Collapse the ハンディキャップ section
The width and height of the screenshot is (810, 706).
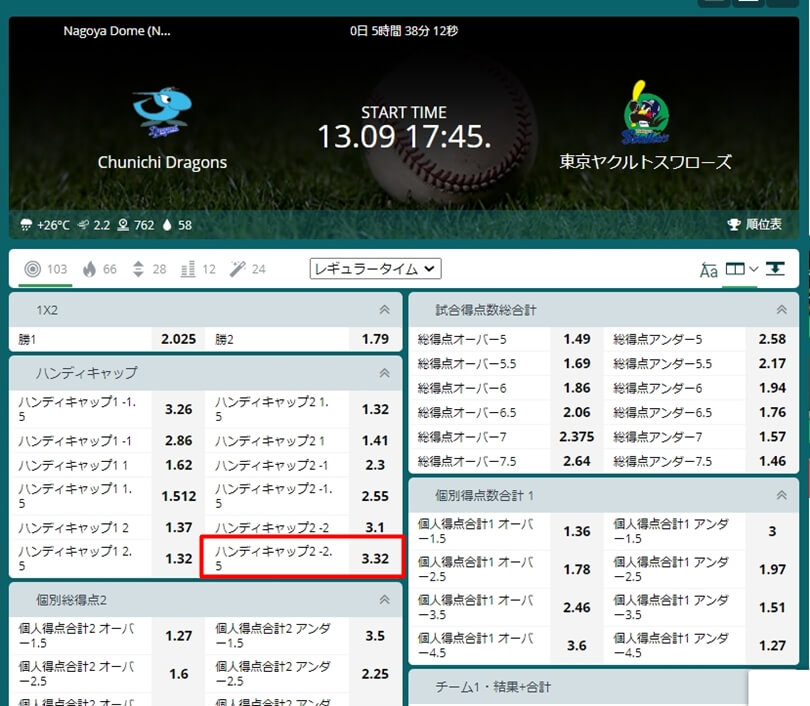pos(384,373)
